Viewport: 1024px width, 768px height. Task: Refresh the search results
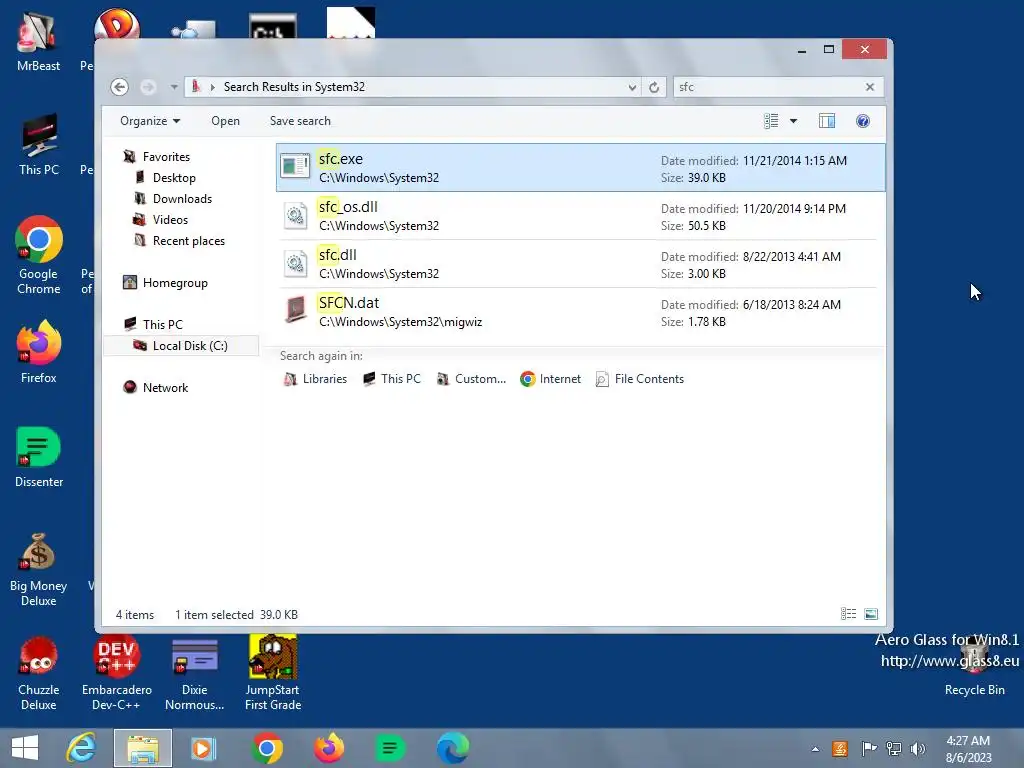pos(654,87)
